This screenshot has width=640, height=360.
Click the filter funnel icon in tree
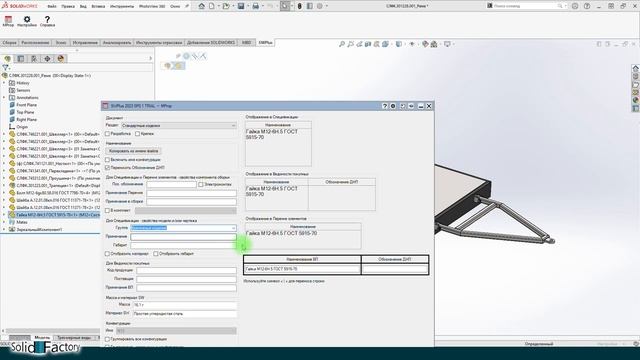[5, 68]
